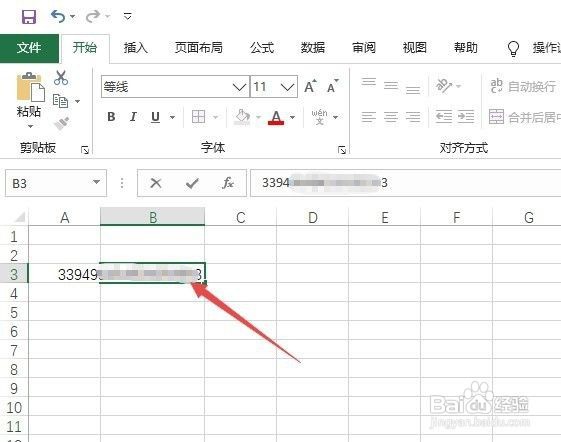This screenshot has height=442, width=561.
Task: Click the Increase Indent icon
Action: pyautogui.click(x=466, y=117)
